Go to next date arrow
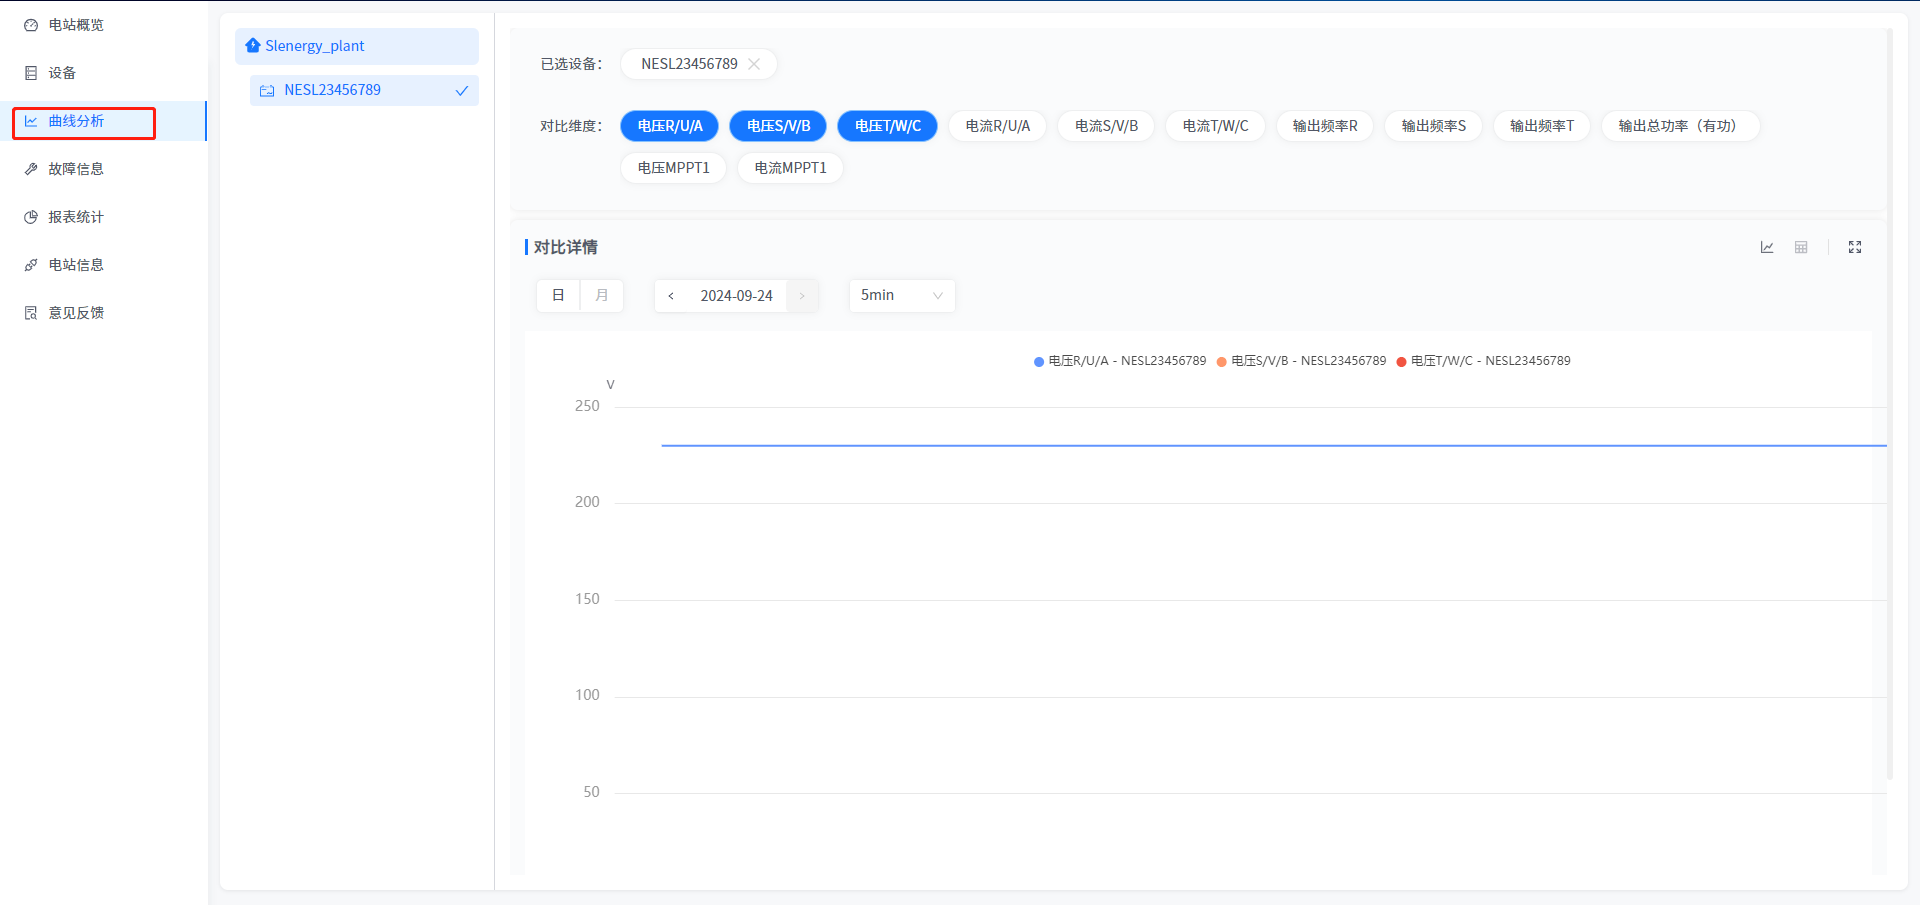 [802, 296]
